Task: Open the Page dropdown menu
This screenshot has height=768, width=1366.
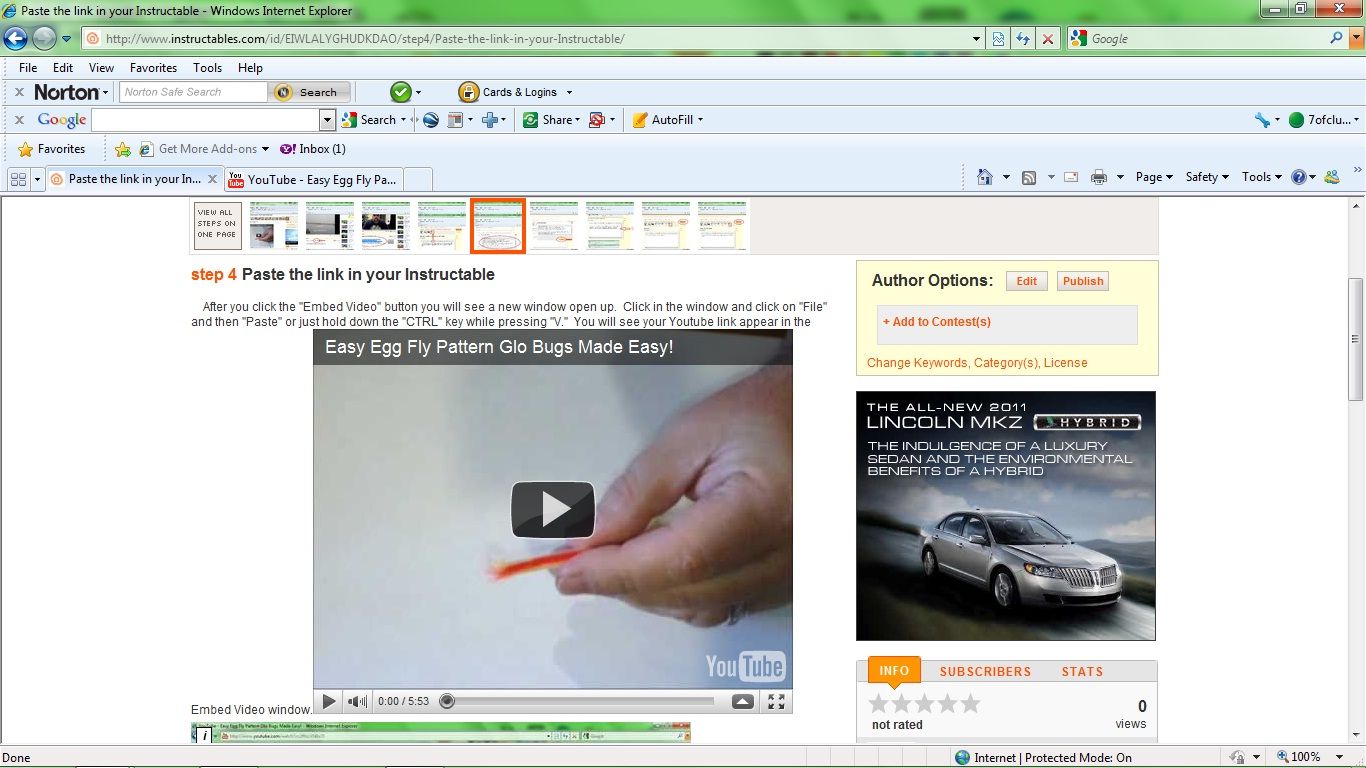Action: point(1148,176)
